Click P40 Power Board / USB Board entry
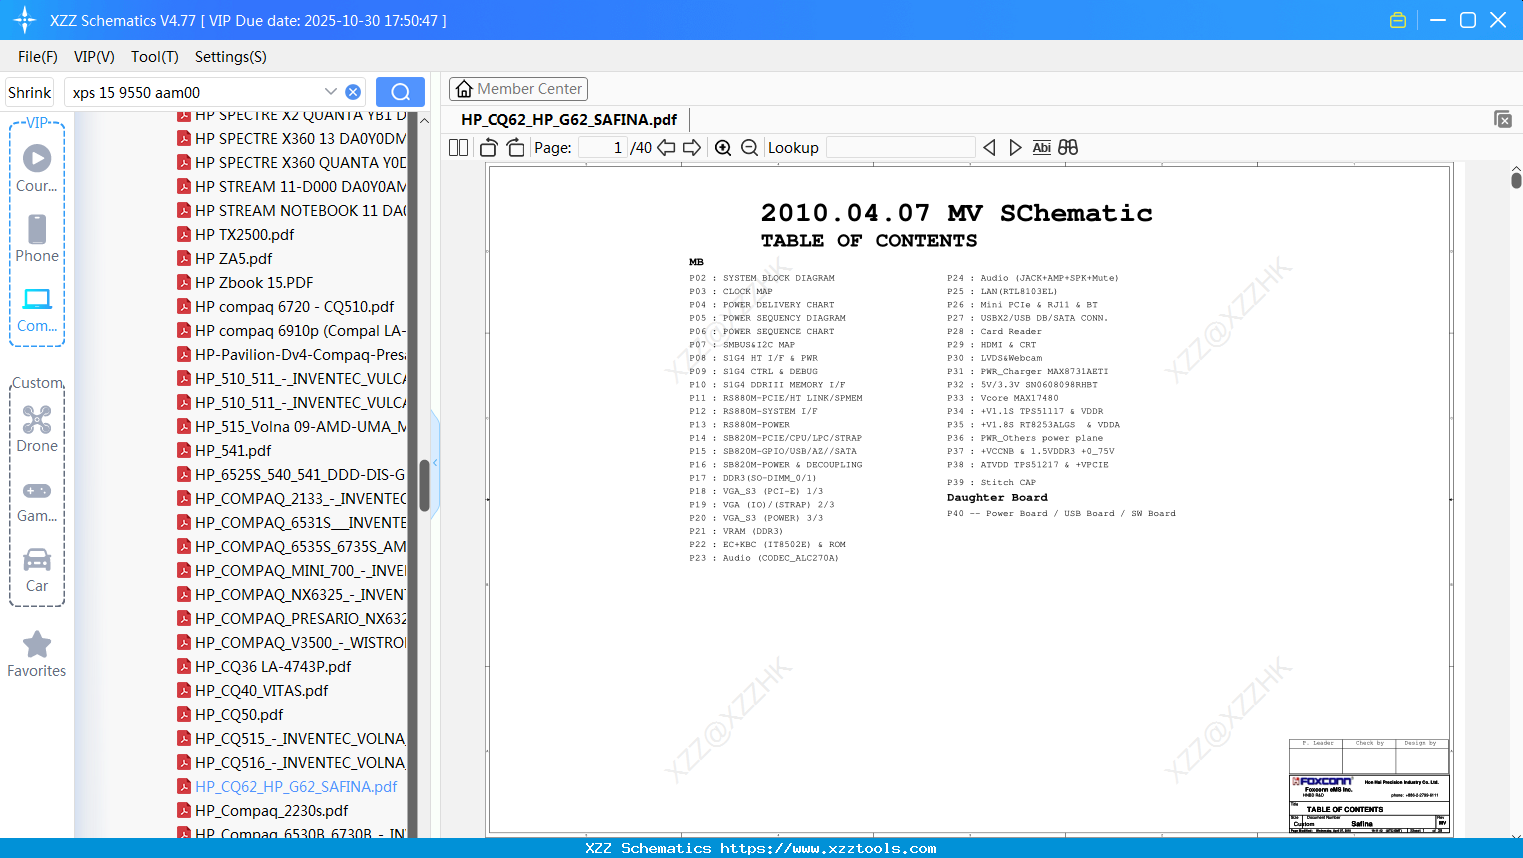The height and width of the screenshot is (858, 1523). pyautogui.click(x=1061, y=513)
